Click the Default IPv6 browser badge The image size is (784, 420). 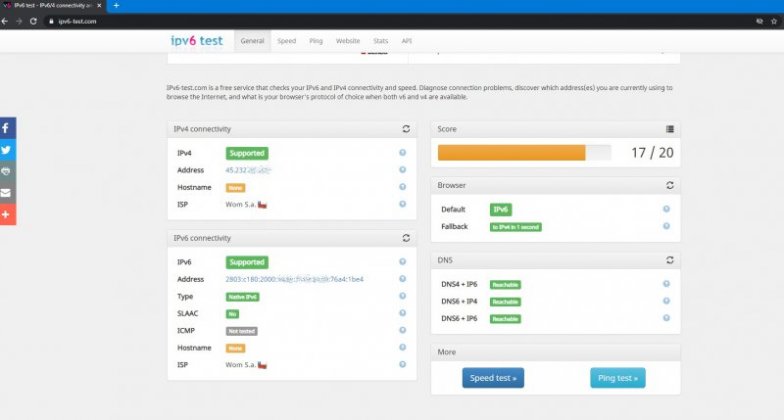tap(500, 210)
